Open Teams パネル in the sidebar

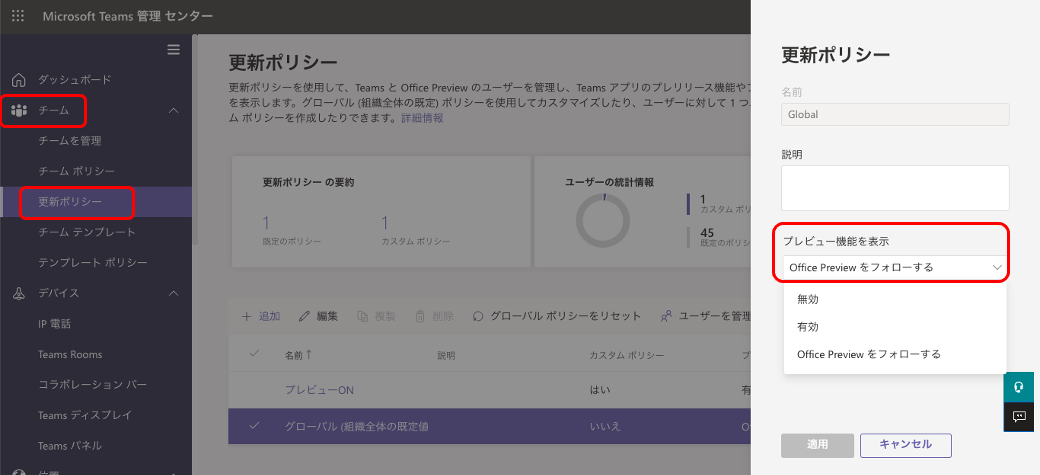pyautogui.click(x=70, y=446)
